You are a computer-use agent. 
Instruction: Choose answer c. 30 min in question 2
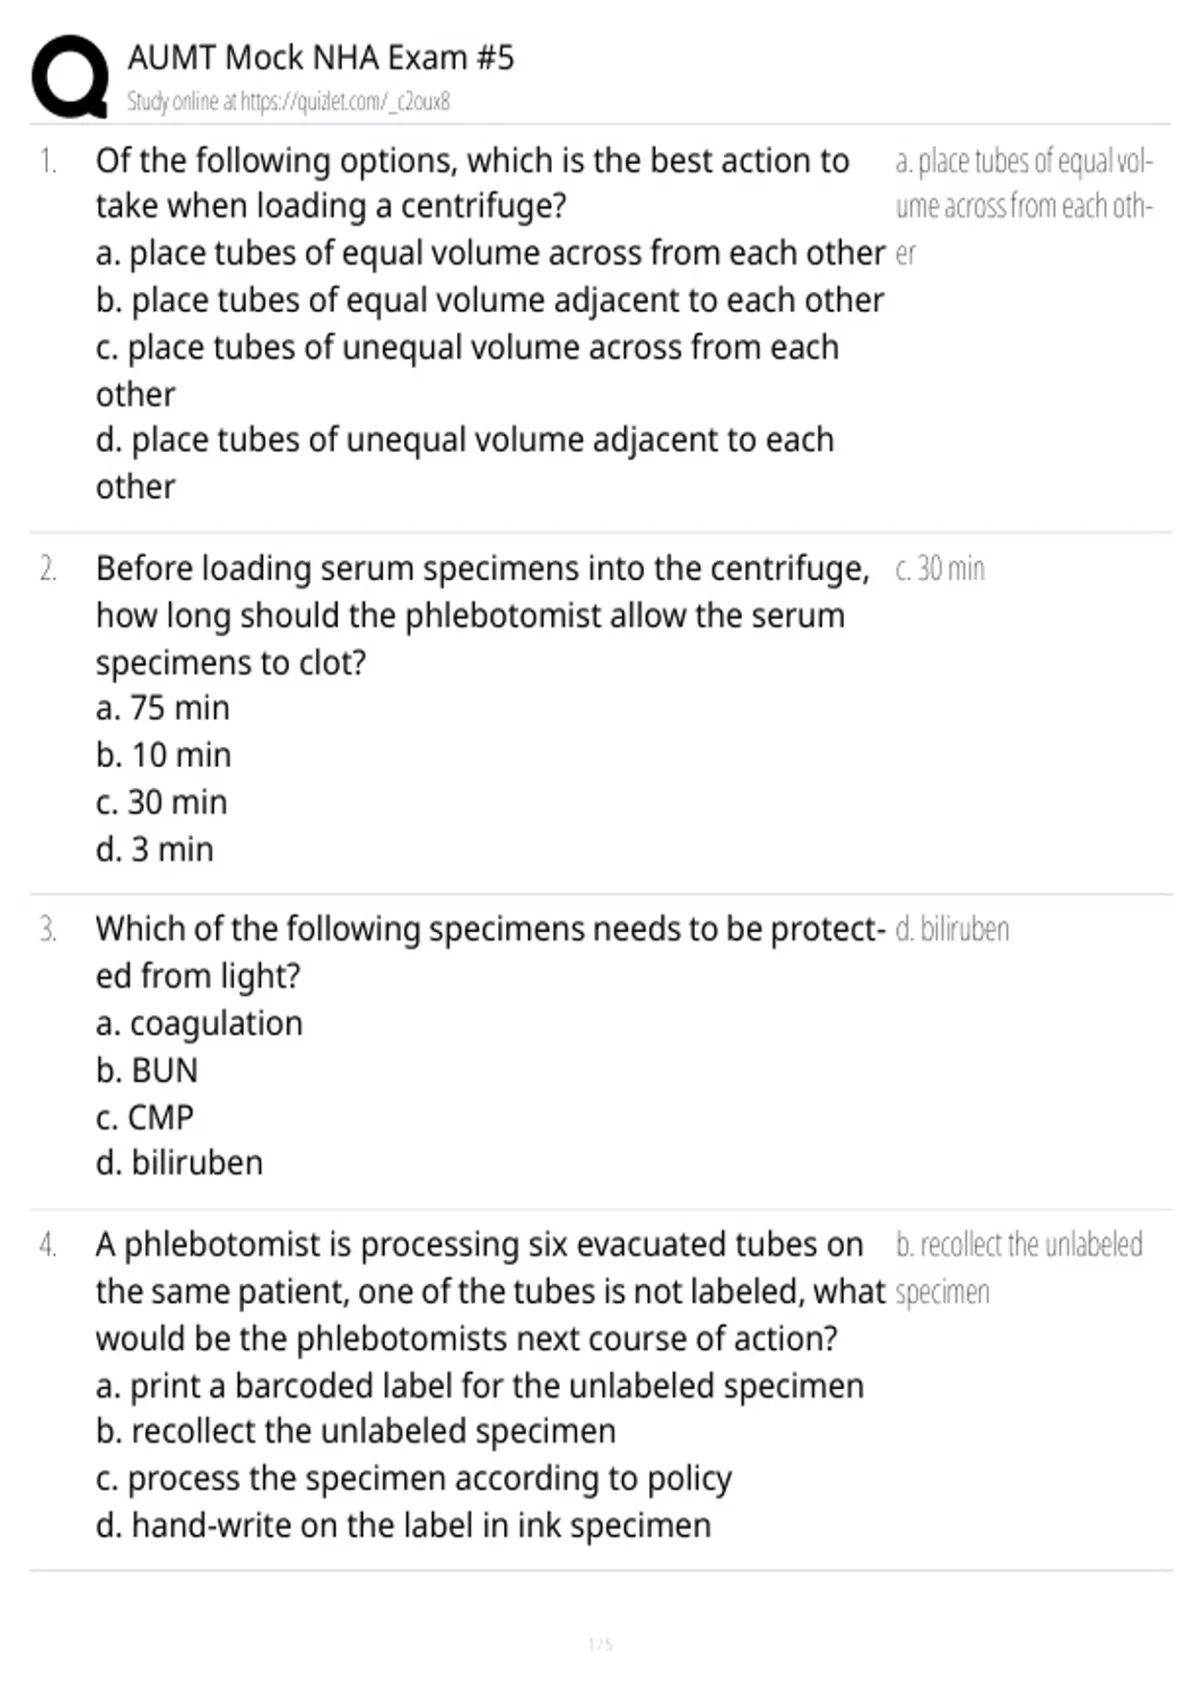[162, 802]
